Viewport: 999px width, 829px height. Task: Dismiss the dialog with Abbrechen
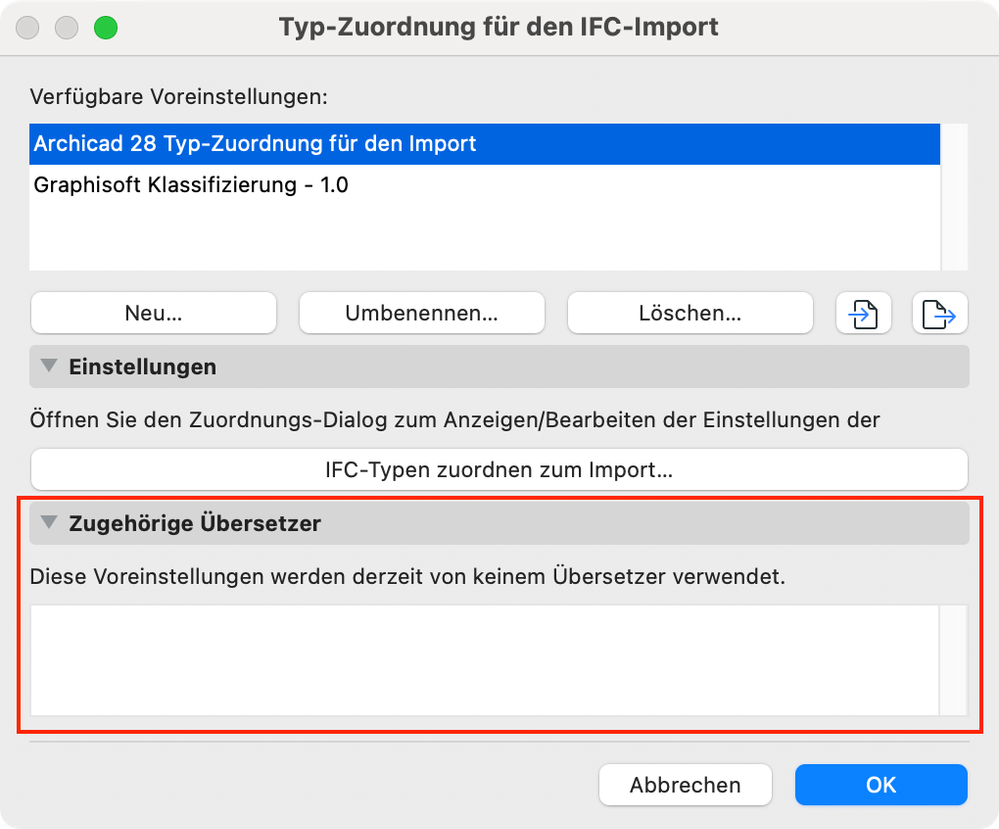tap(685, 784)
